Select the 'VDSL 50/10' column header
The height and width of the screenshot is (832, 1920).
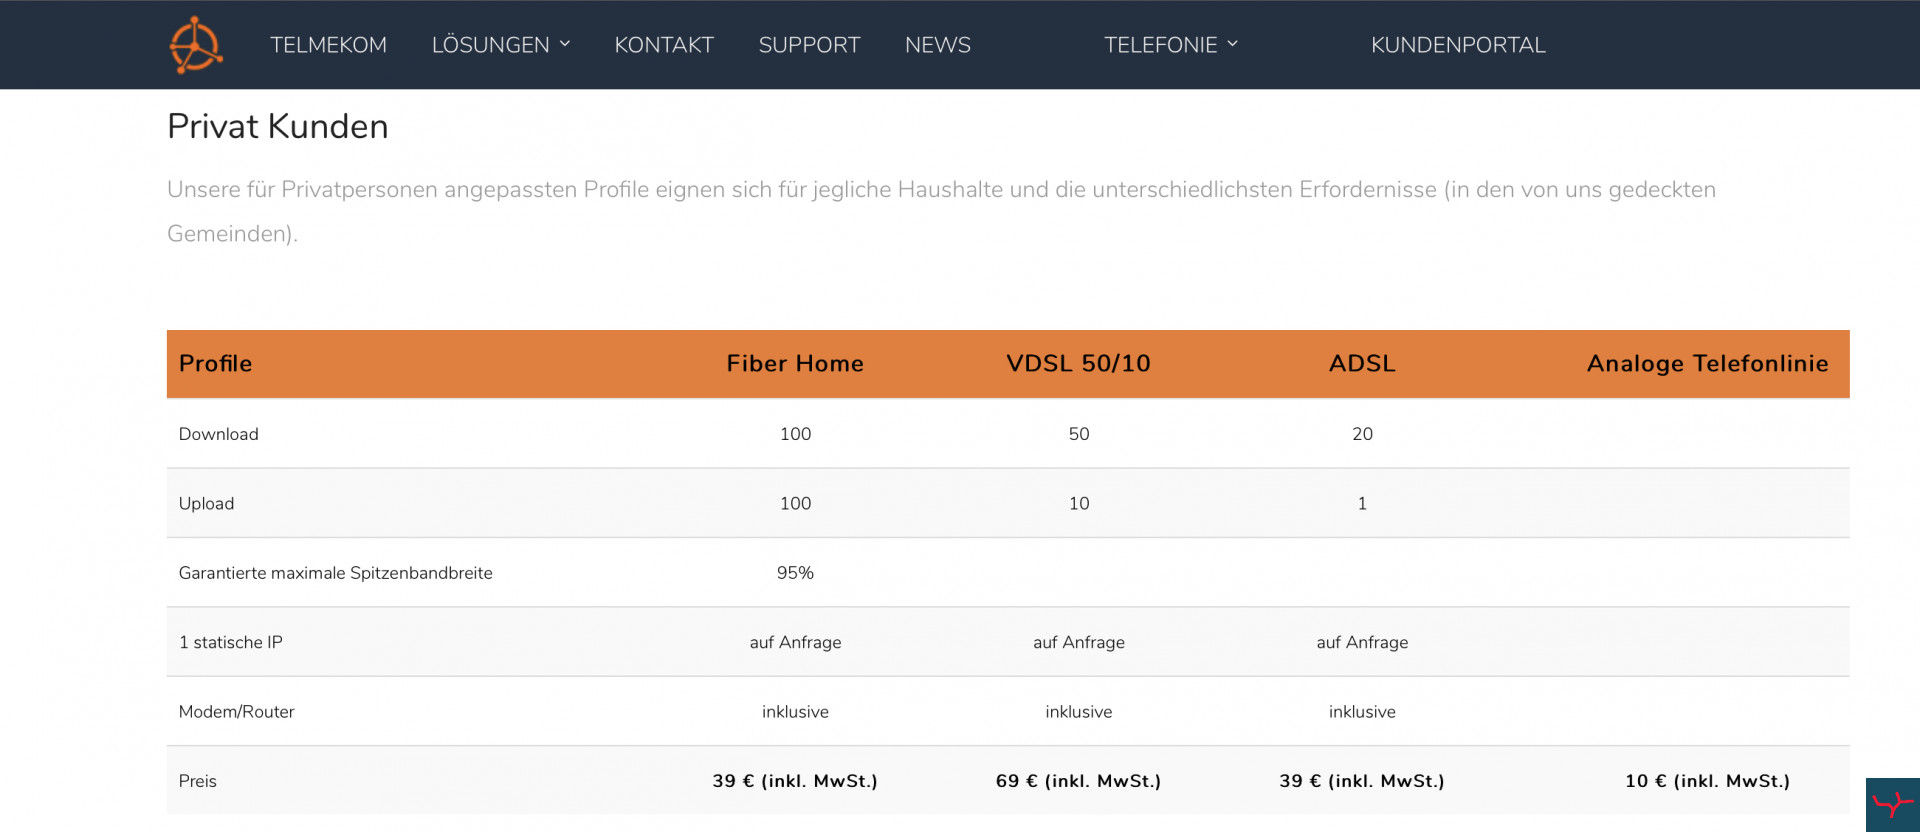point(1078,363)
